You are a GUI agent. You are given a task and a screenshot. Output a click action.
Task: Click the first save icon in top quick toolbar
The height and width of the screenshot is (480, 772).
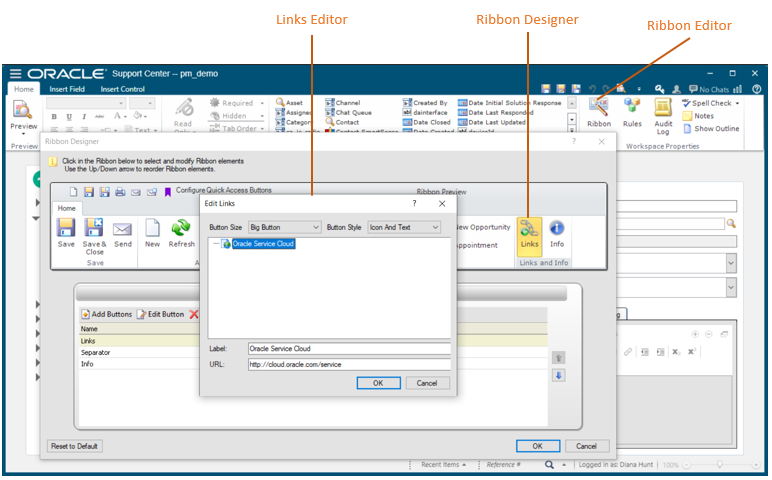click(x=546, y=89)
